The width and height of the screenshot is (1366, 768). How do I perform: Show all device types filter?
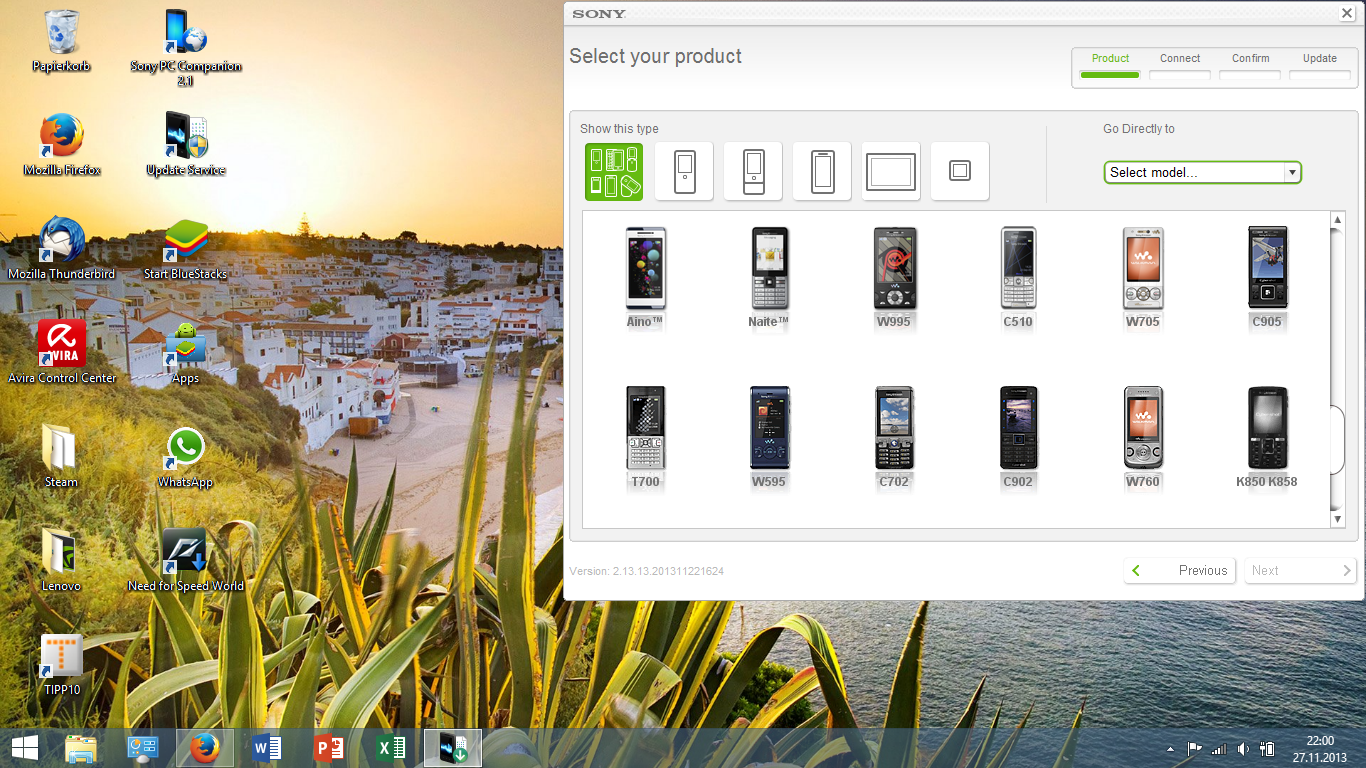pyautogui.click(x=614, y=171)
